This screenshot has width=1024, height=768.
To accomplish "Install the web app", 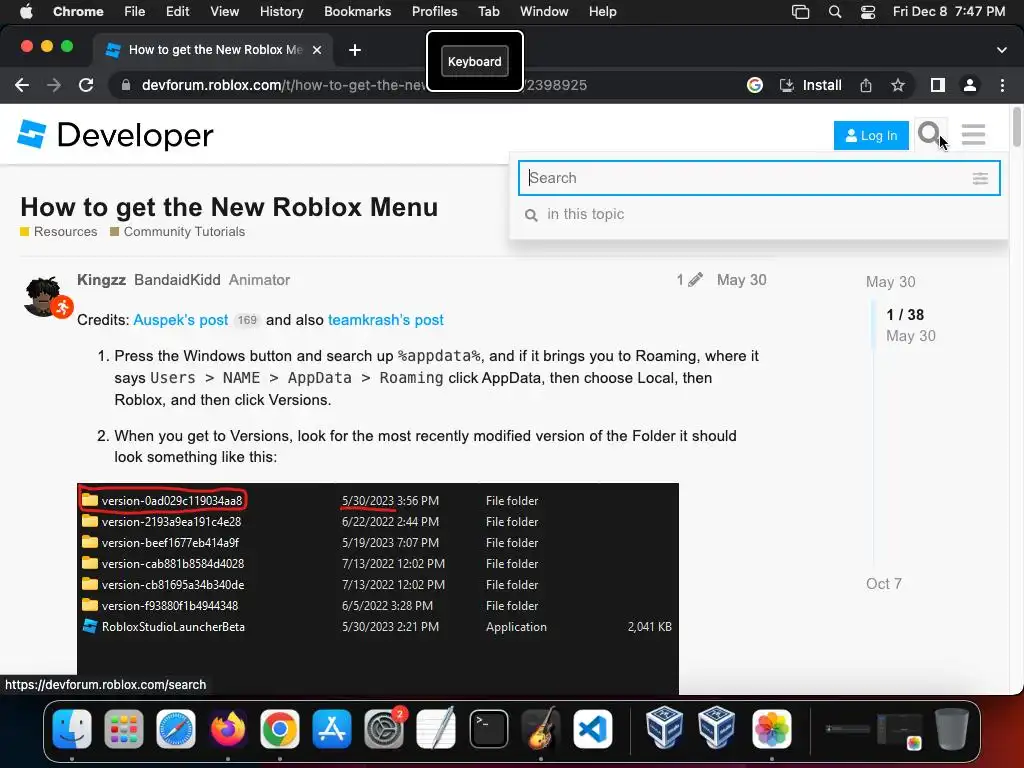I will 810,85.
